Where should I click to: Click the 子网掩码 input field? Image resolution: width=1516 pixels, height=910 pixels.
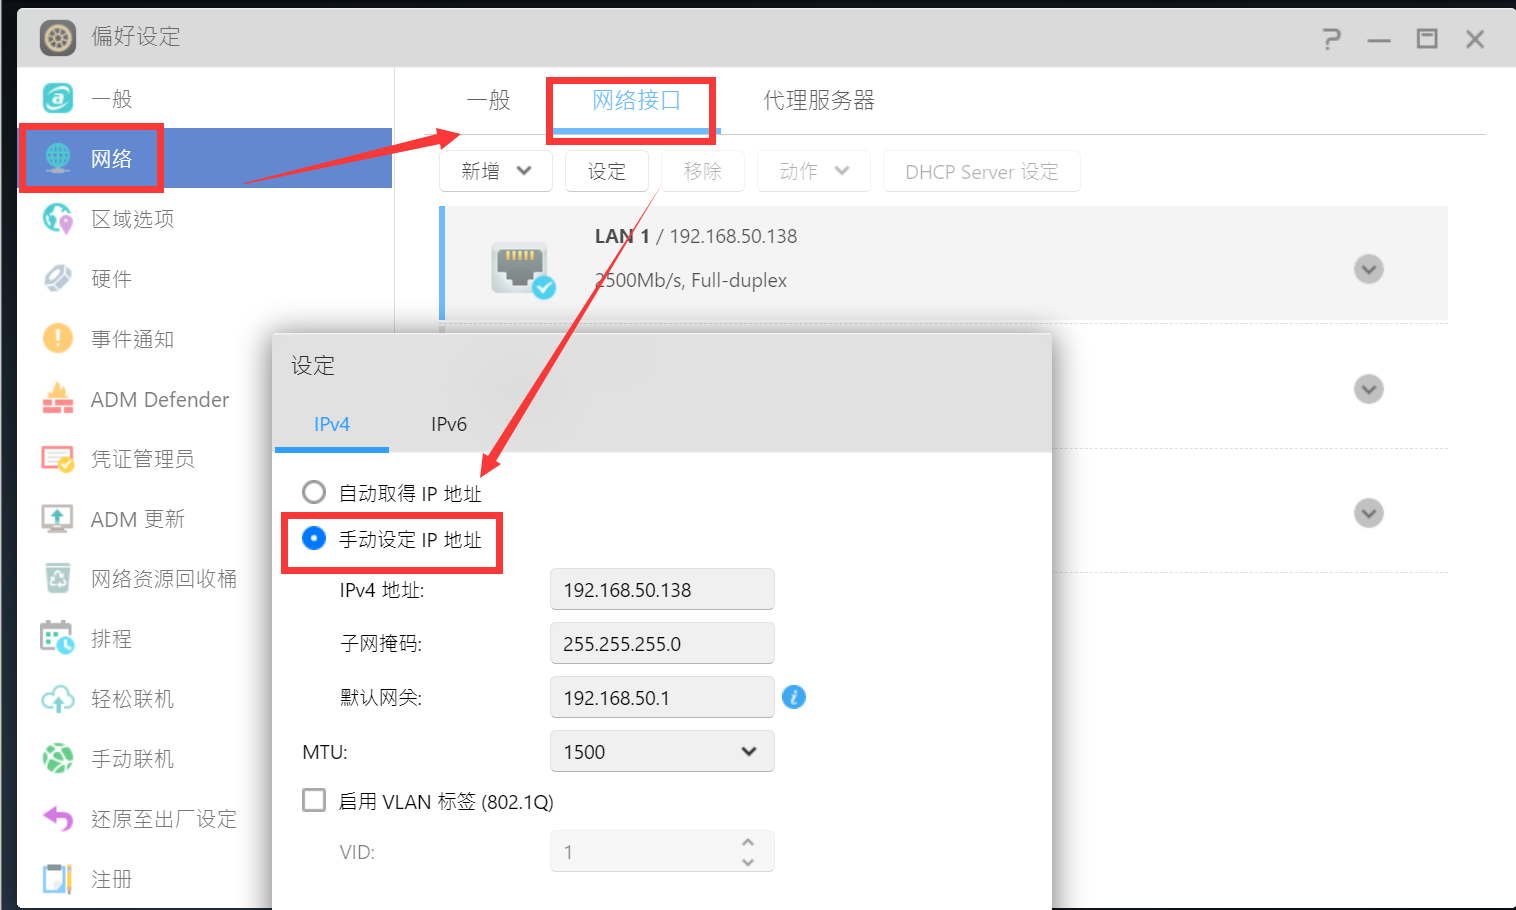click(x=662, y=643)
